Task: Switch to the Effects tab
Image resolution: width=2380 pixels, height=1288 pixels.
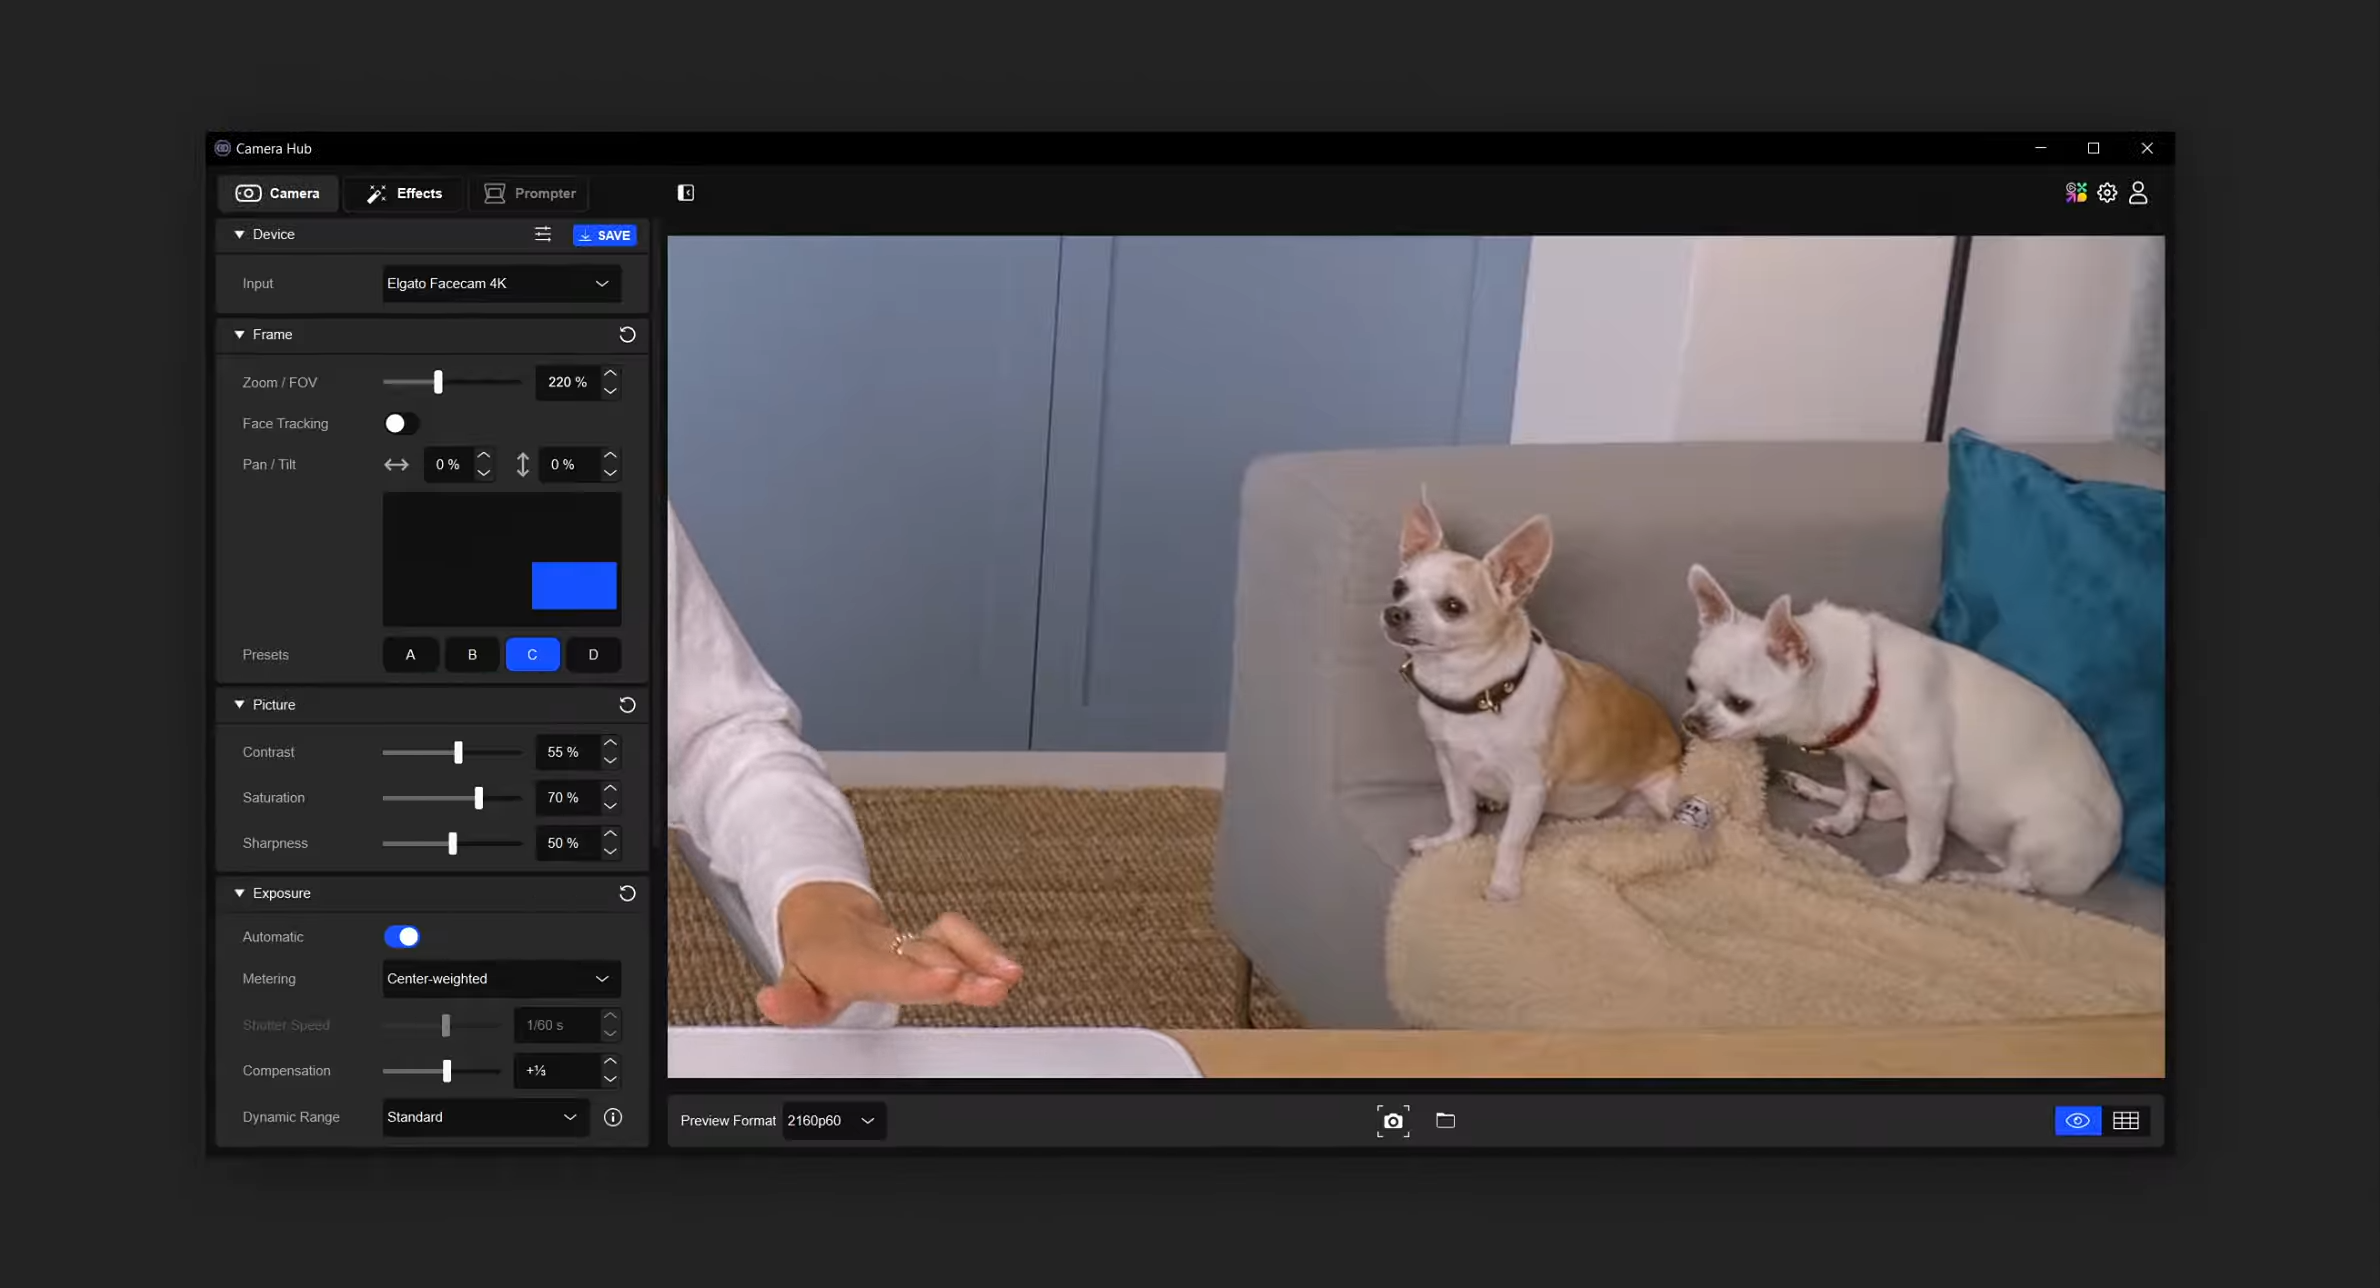Action: click(x=404, y=194)
